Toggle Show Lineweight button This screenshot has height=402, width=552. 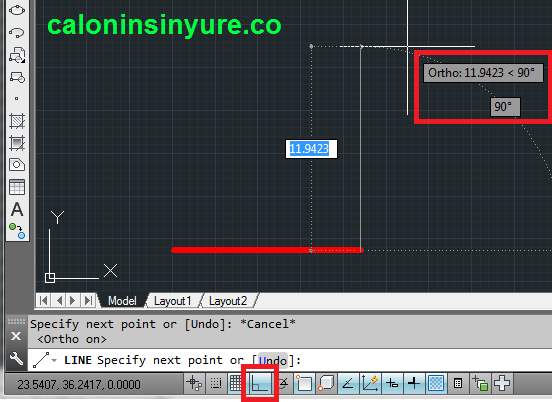[414, 383]
